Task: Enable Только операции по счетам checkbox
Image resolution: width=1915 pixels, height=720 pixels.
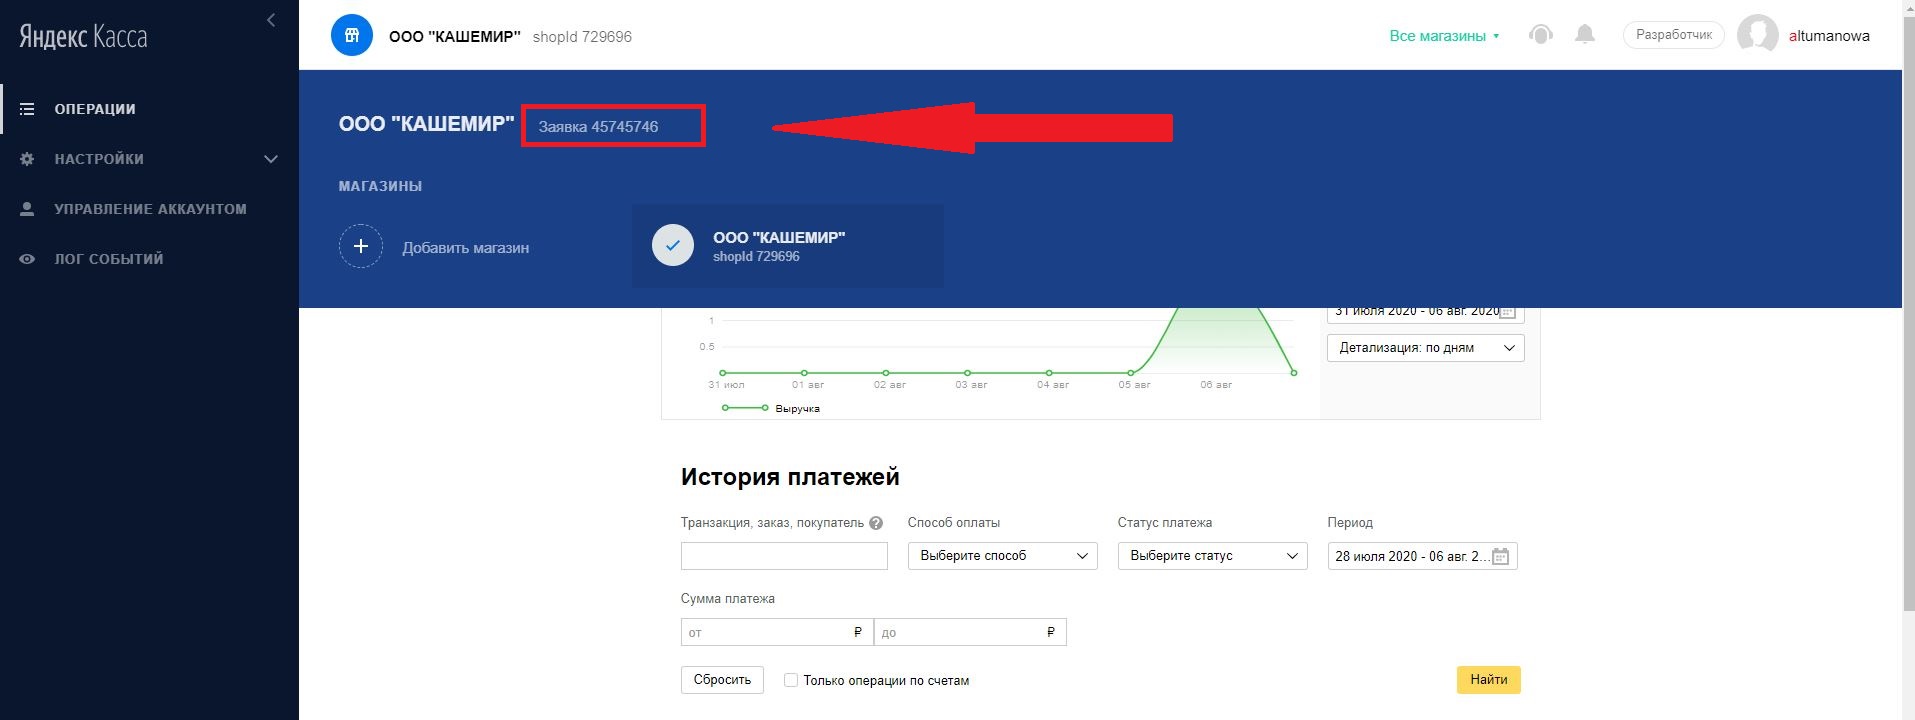Action: [x=791, y=680]
